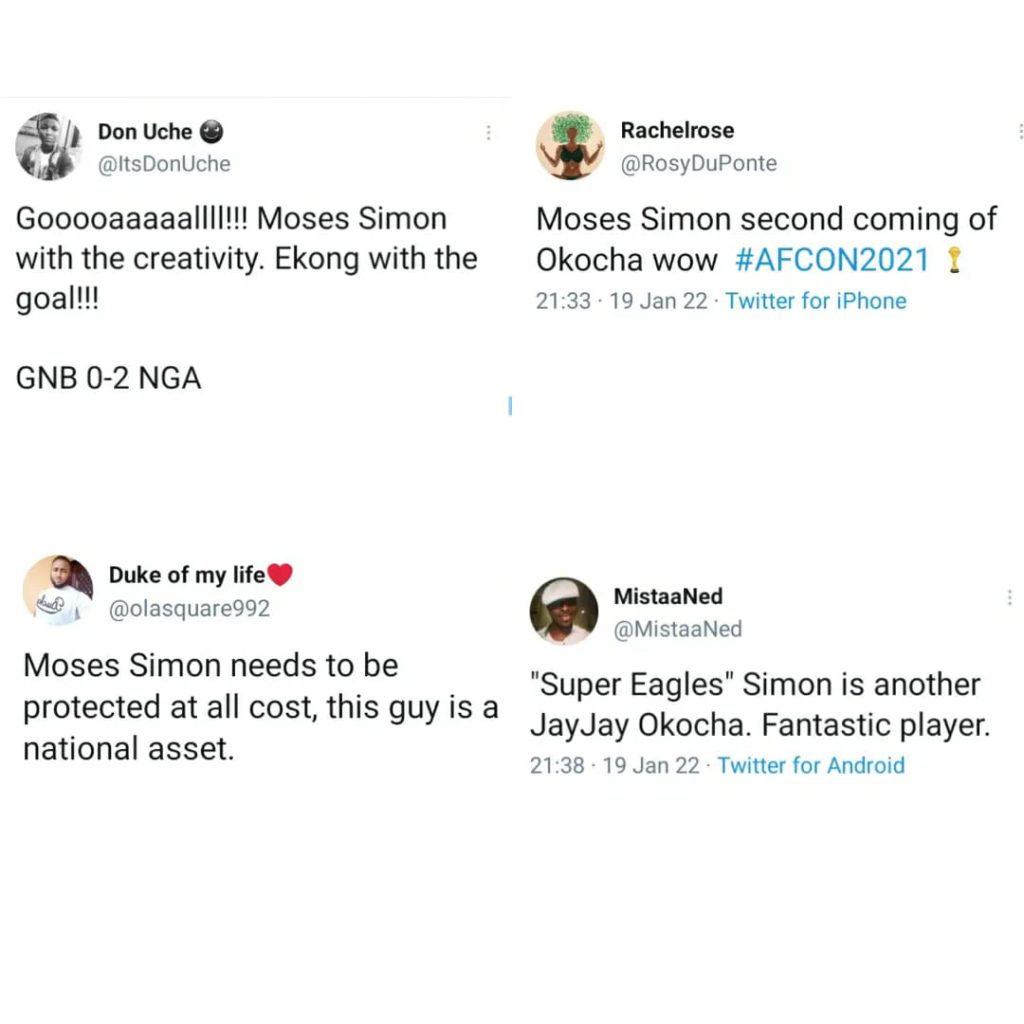Click MistaaNed's profile picture
Screen dimensions: 1024x1024
[x=563, y=611]
